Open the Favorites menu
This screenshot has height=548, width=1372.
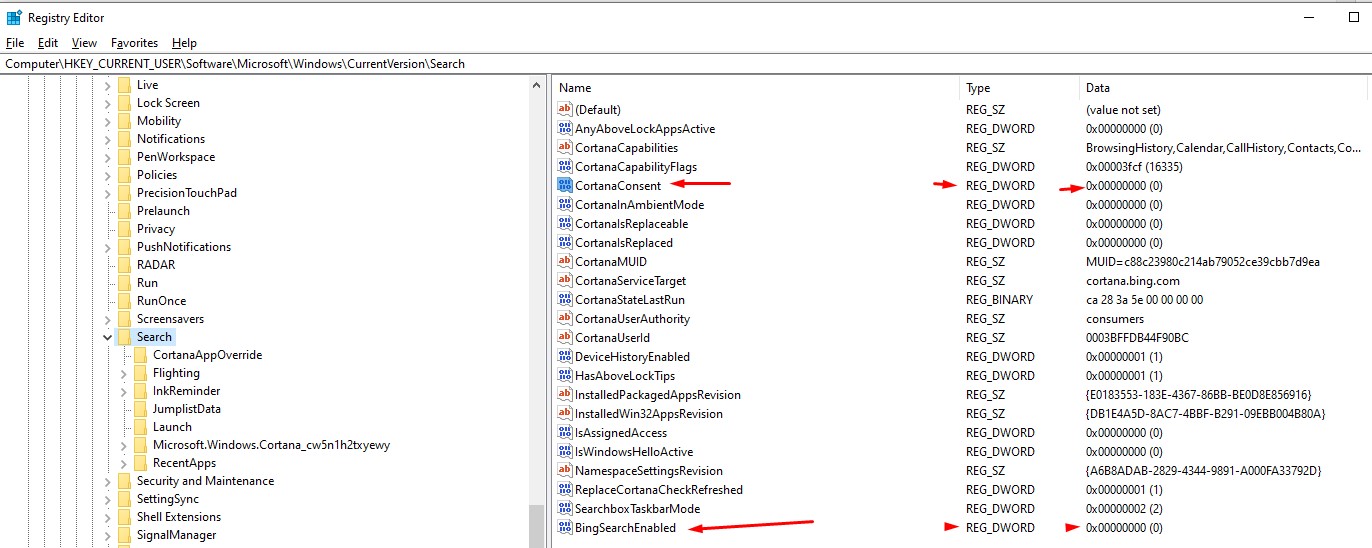coord(134,43)
